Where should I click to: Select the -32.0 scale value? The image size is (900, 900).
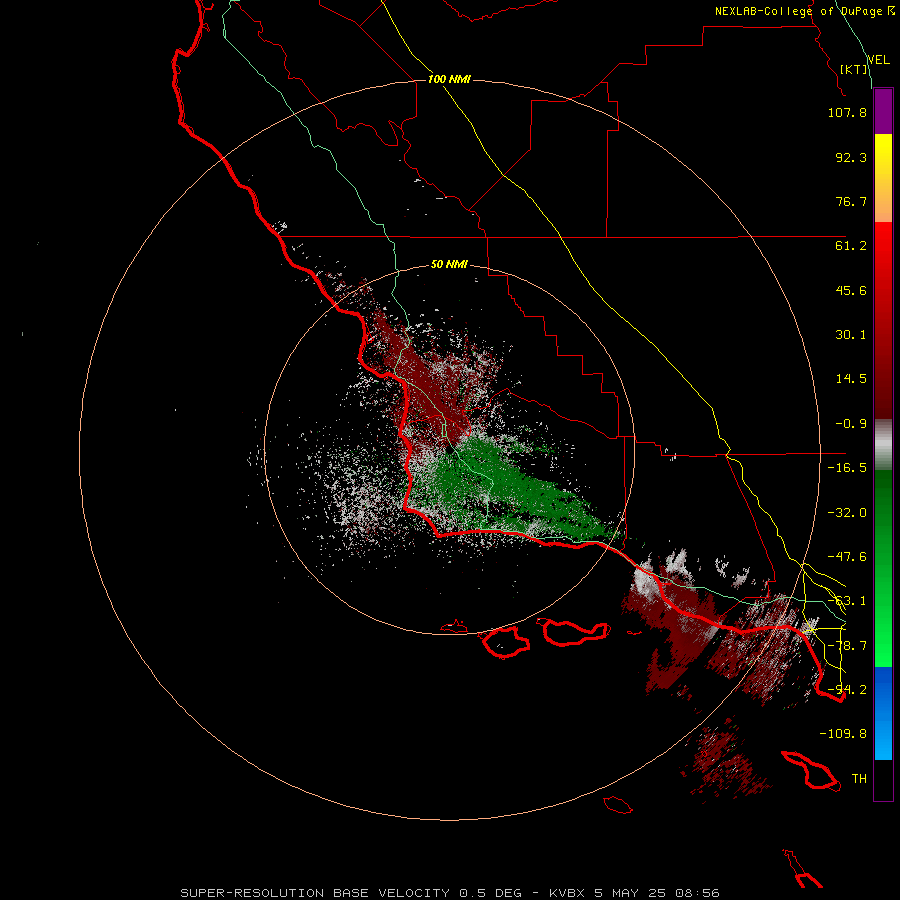coord(847,513)
